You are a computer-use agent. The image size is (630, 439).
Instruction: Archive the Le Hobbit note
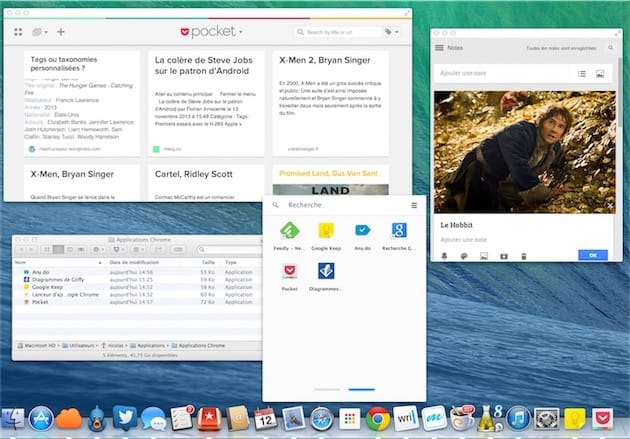point(504,256)
